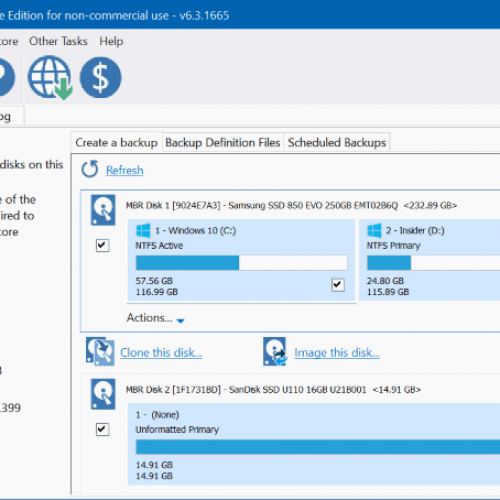Click the '57.56 GB' used size value
The height and width of the screenshot is (500, 500).
154,281
